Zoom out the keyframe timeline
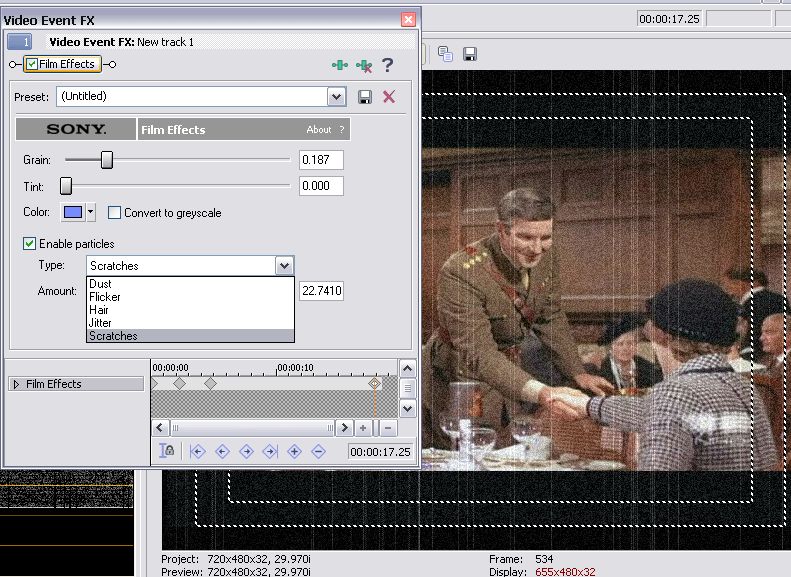The height and width of the screenshot is (577, 791). coord(388,428)
